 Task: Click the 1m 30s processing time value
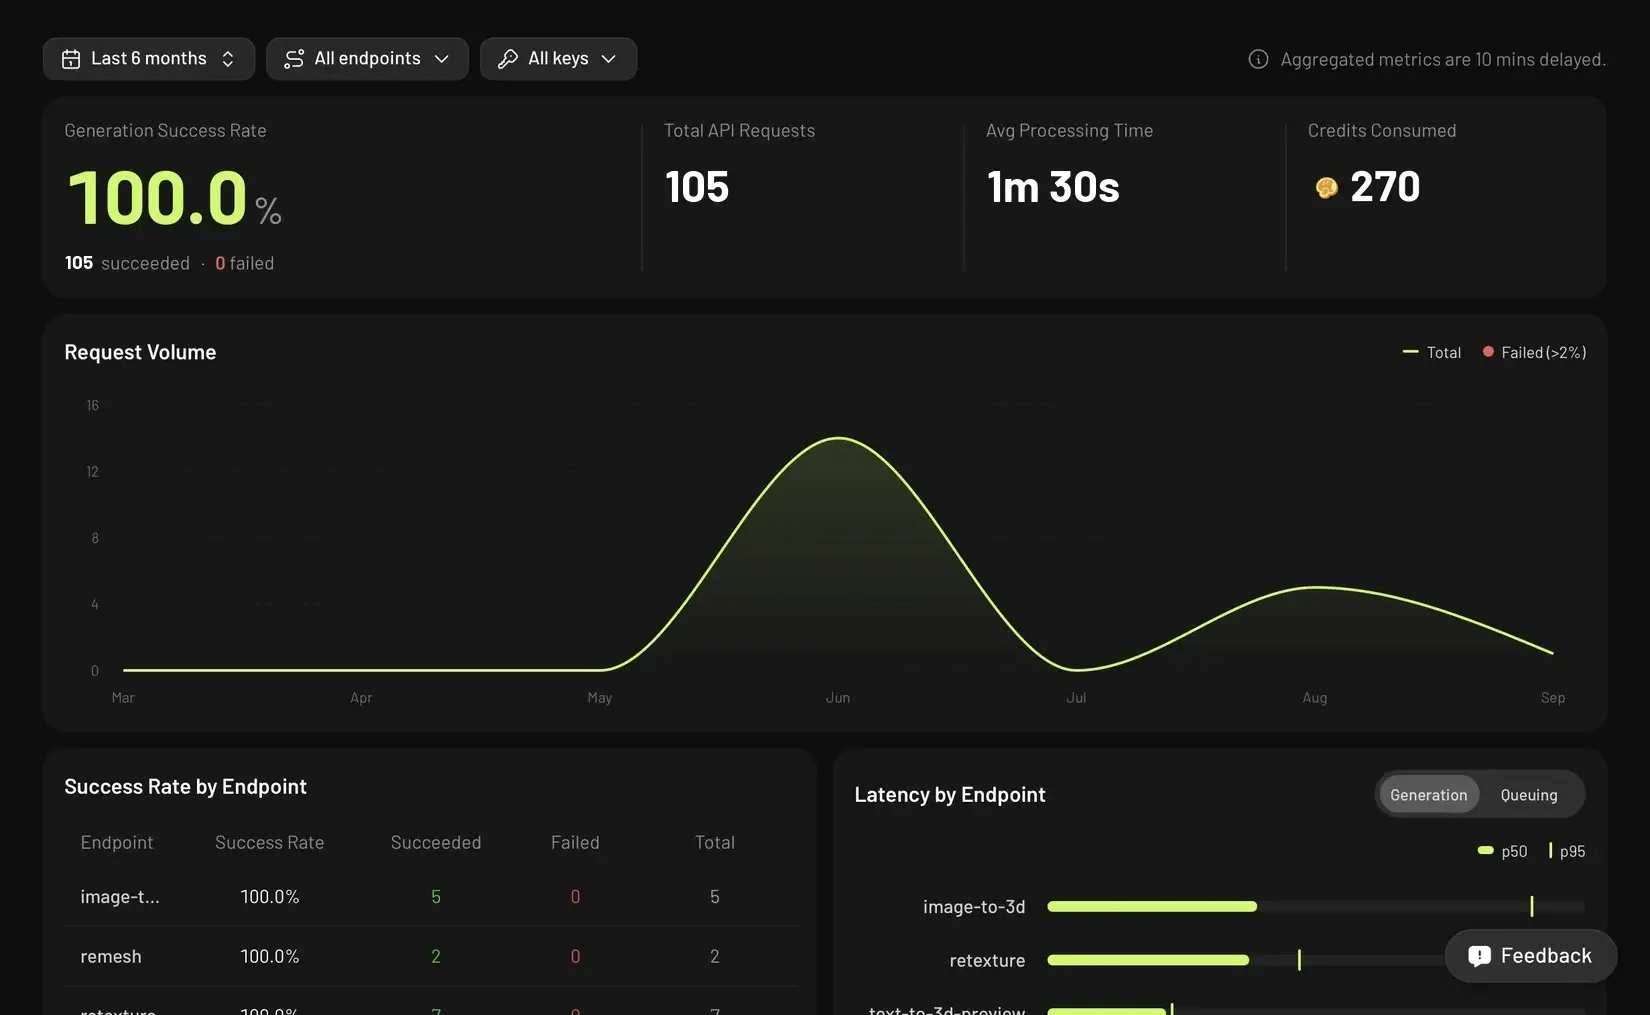(1053, 187)
